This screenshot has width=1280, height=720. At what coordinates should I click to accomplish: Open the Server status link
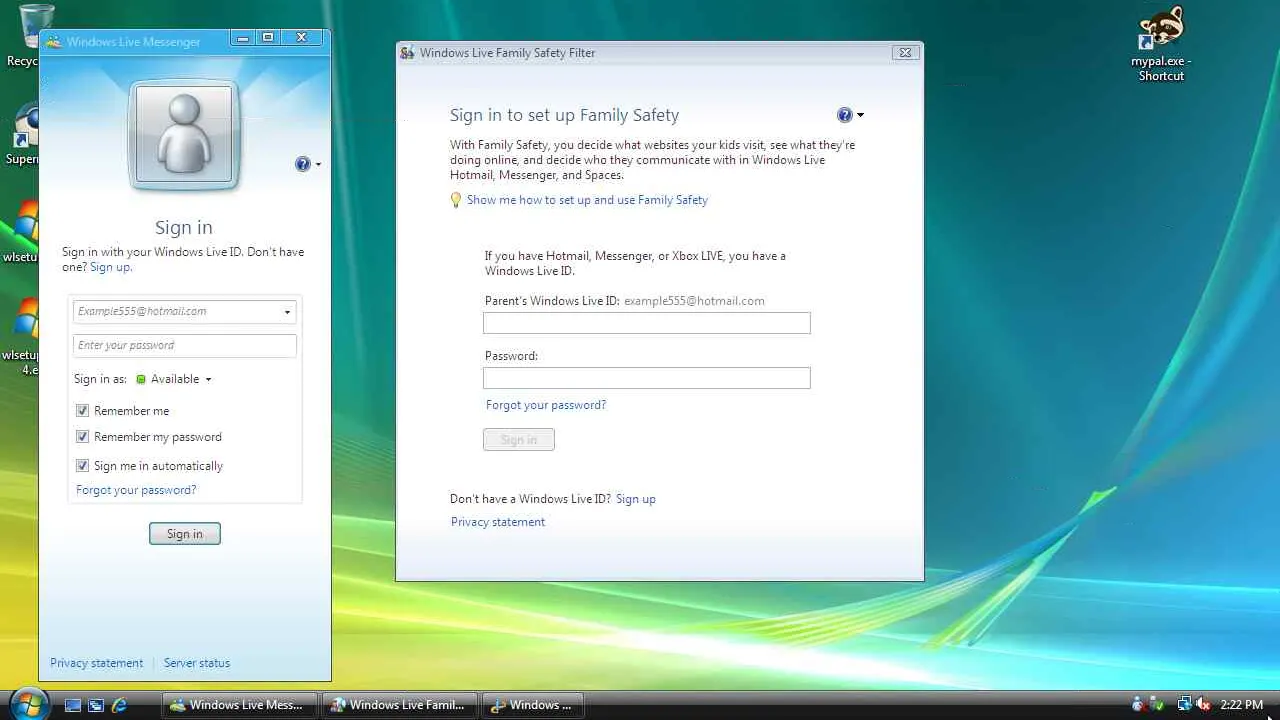pos(197,663)
